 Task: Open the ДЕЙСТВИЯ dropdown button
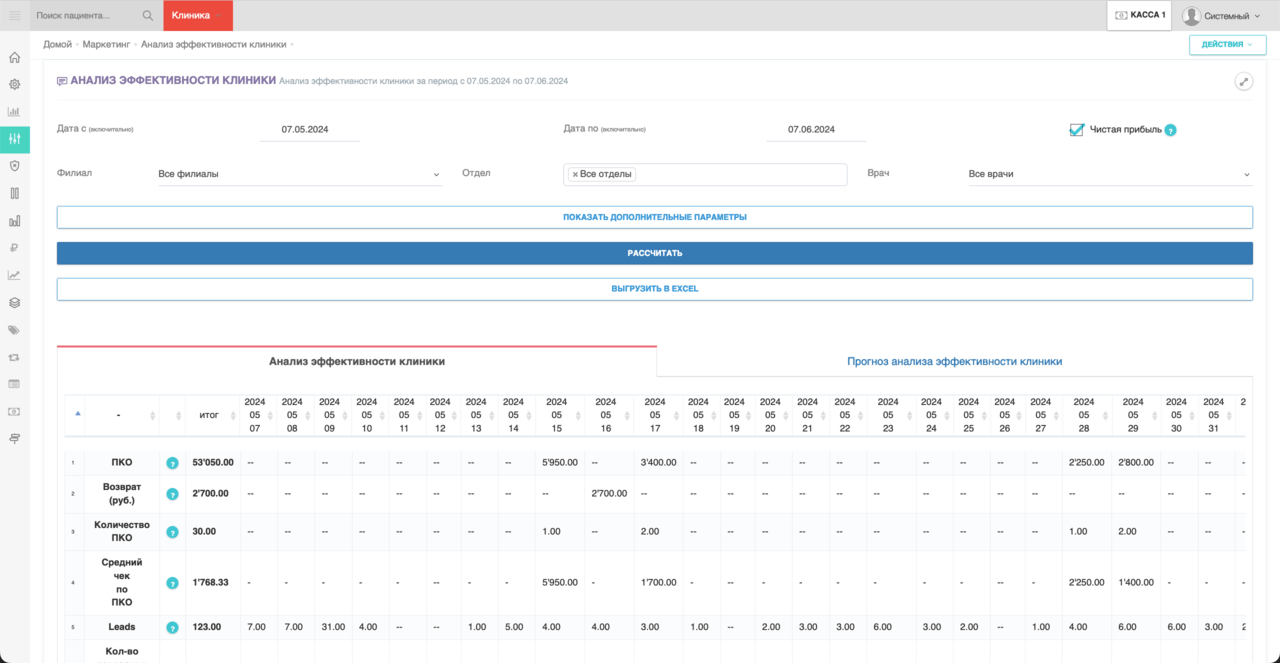point(1227,45)
